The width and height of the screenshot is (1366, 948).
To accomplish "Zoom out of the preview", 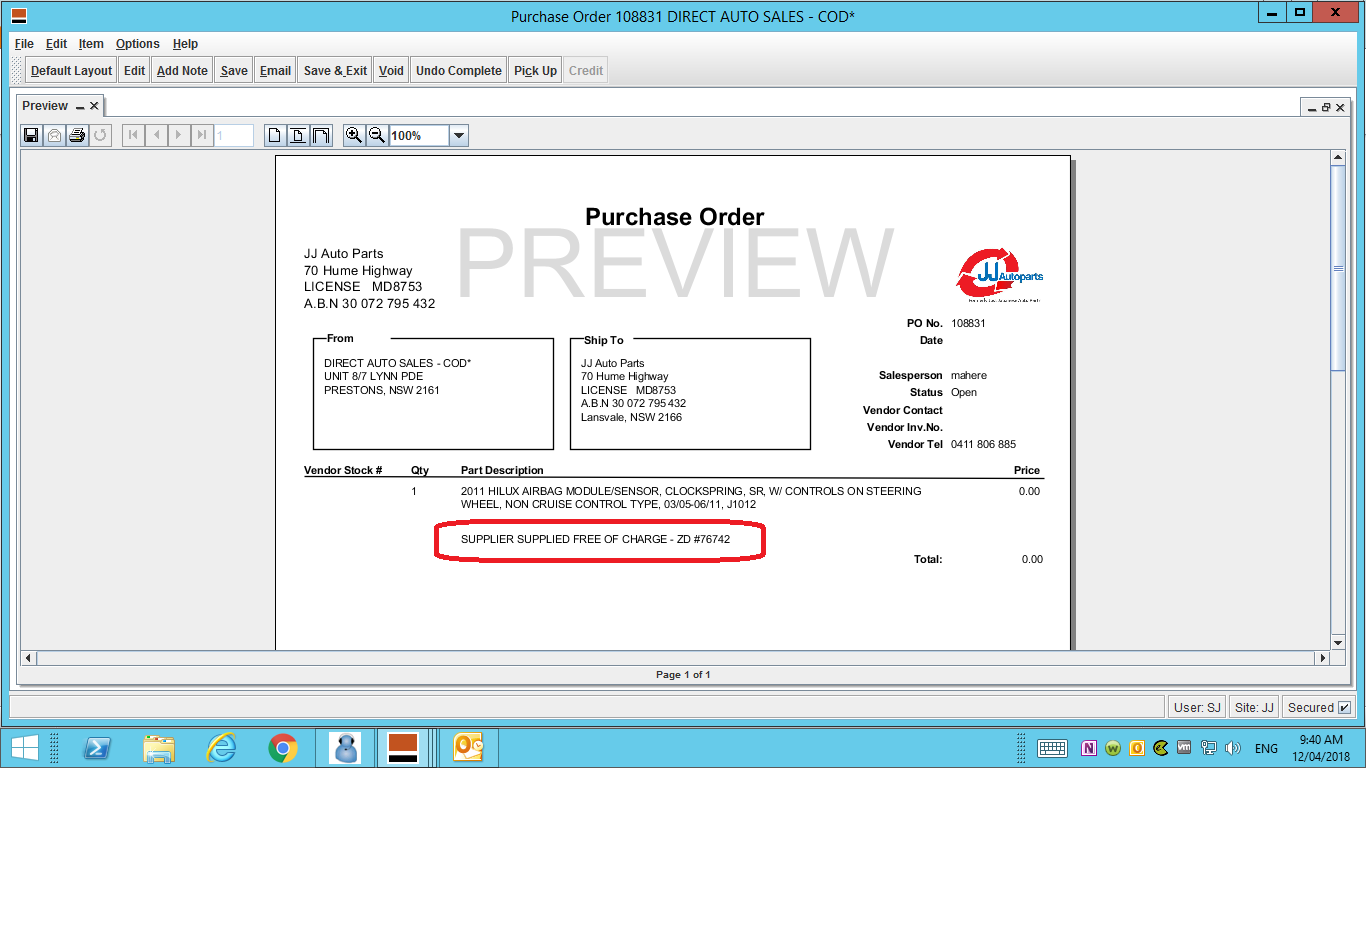I will (x=377, y=135).
